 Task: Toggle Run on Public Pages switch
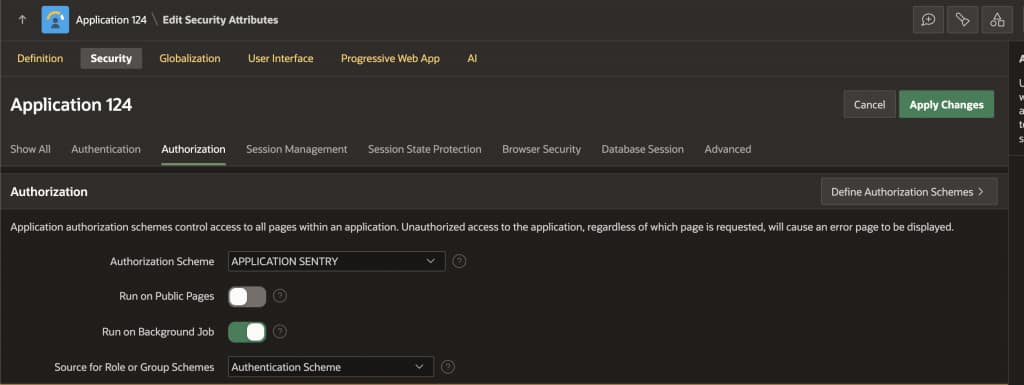[x=247, y=296]
